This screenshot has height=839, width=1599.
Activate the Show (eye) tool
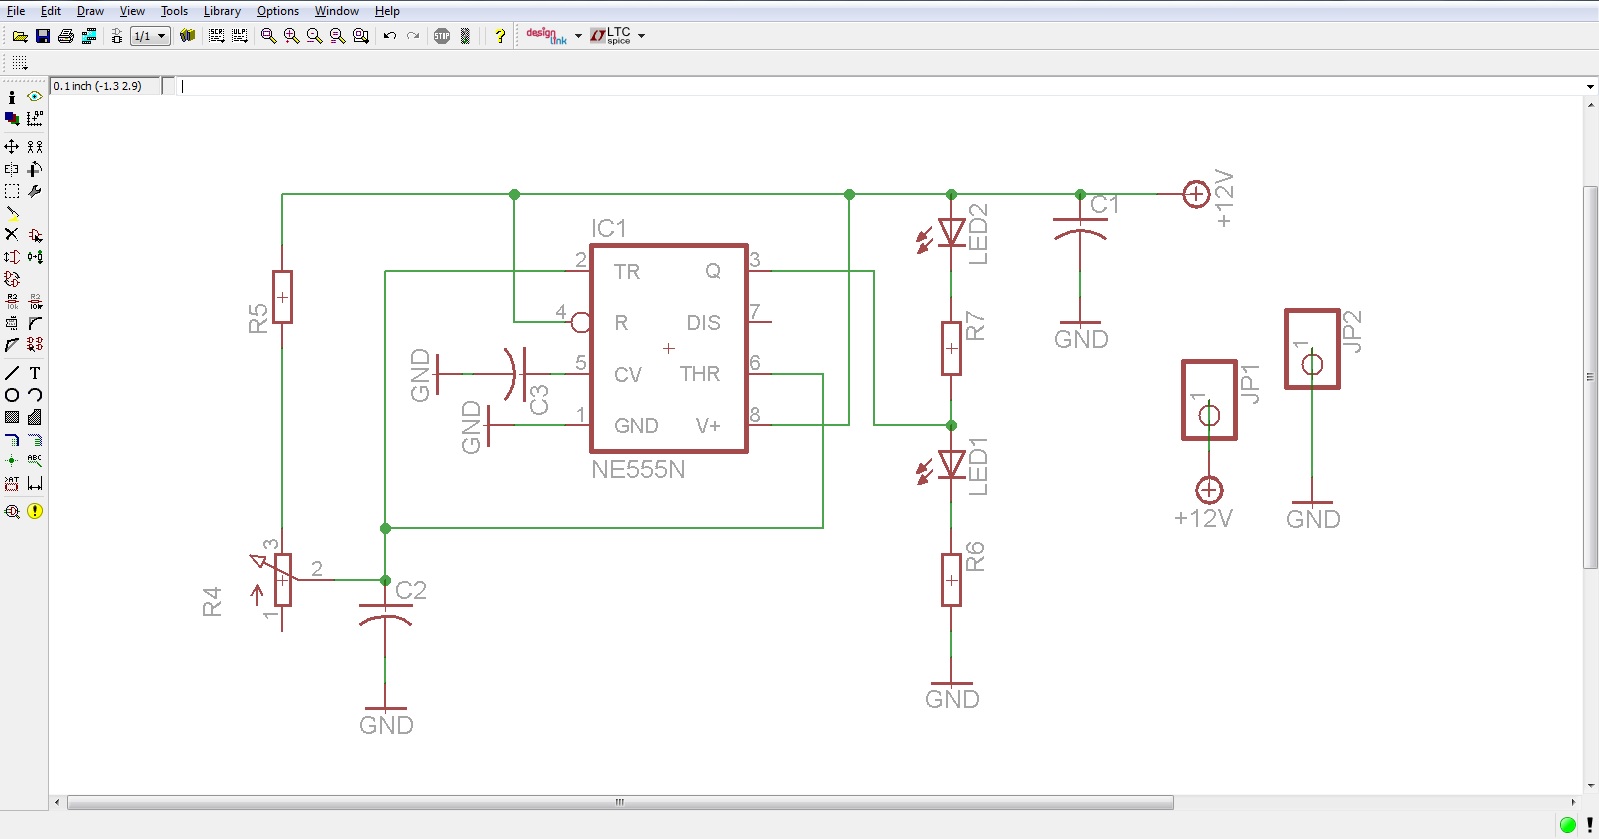coord(35,97)
